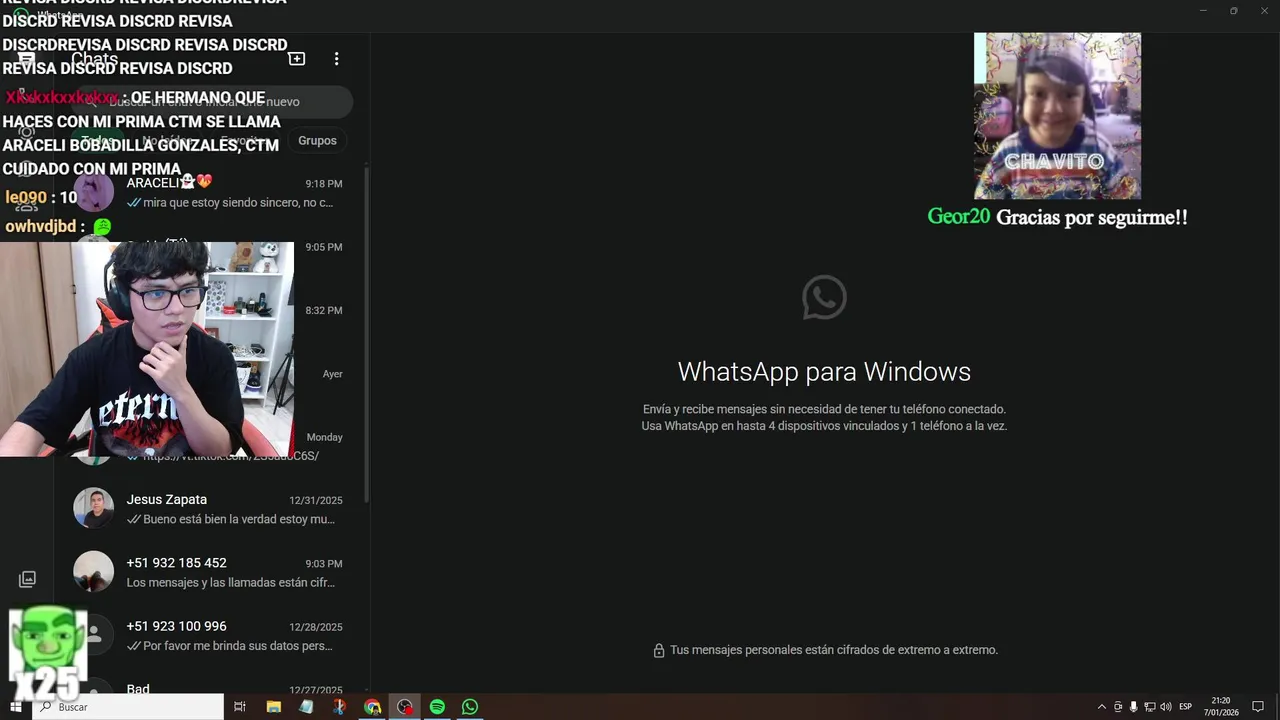Click the taskbar Buscar search box

click(130, 707)
